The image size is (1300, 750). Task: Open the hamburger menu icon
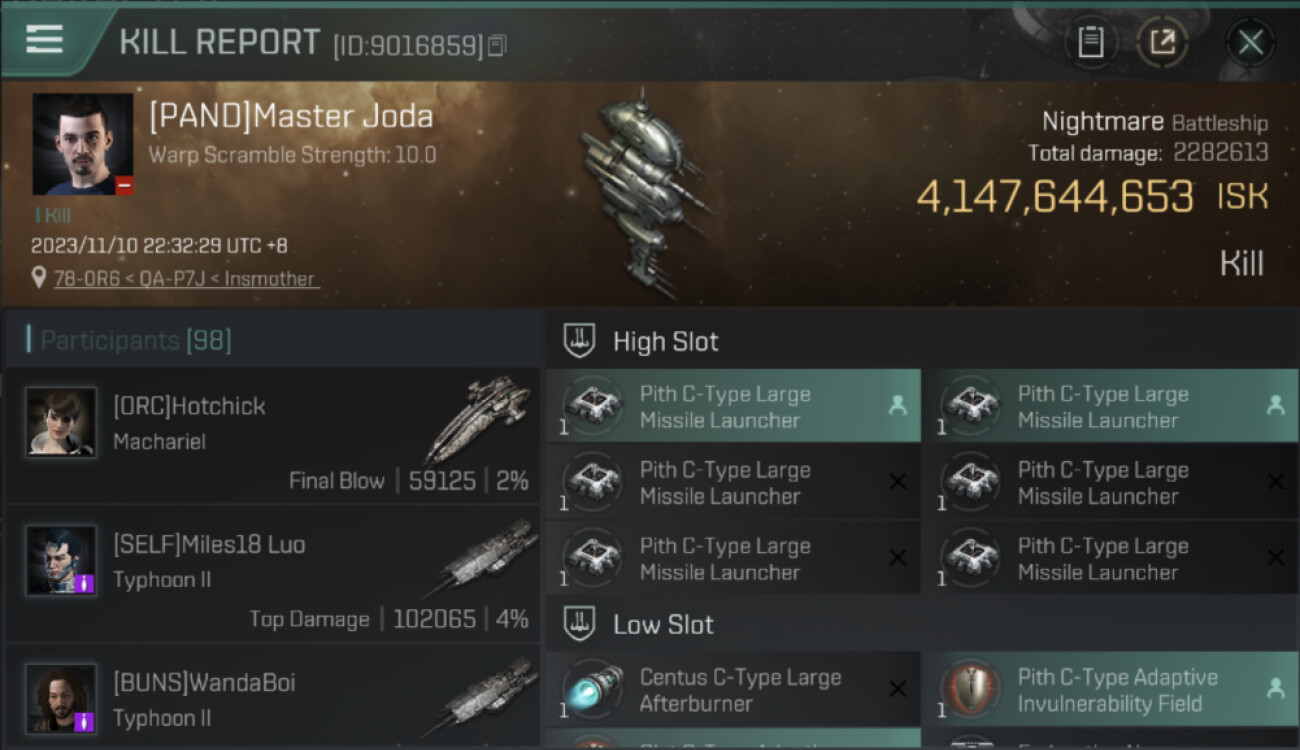(x=44, y=39)
